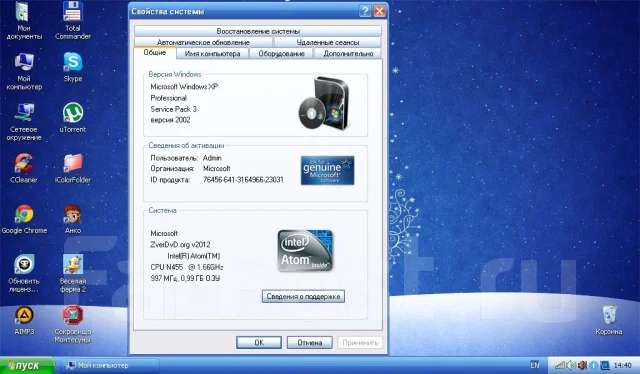Click the Skype desktop icon
The height and width of the screenshot is (374, 640).
[x=73, y=67]
